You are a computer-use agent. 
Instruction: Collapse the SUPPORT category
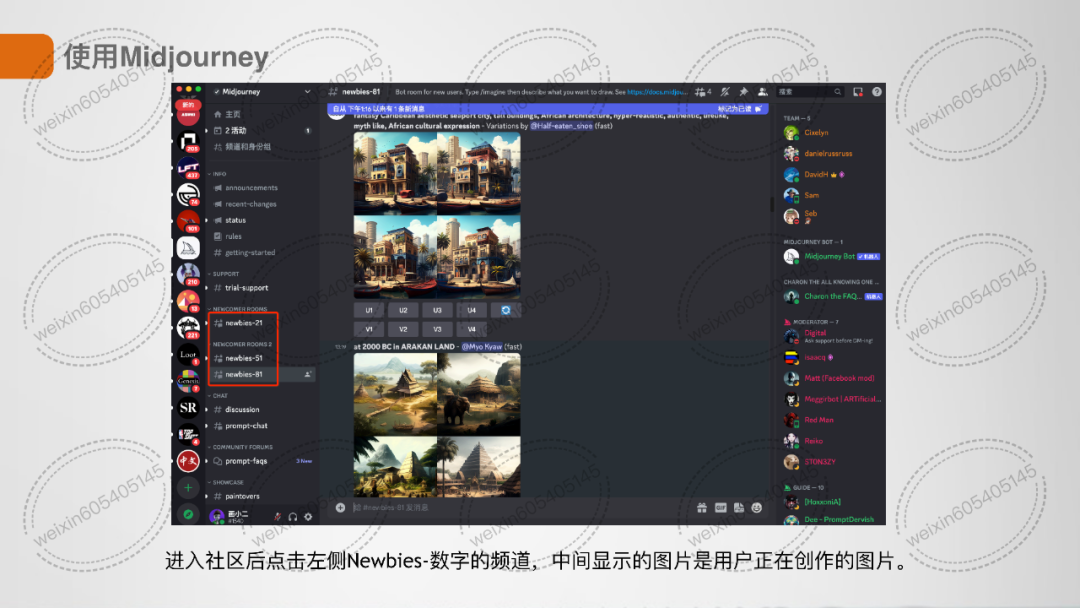coord(225,274)
